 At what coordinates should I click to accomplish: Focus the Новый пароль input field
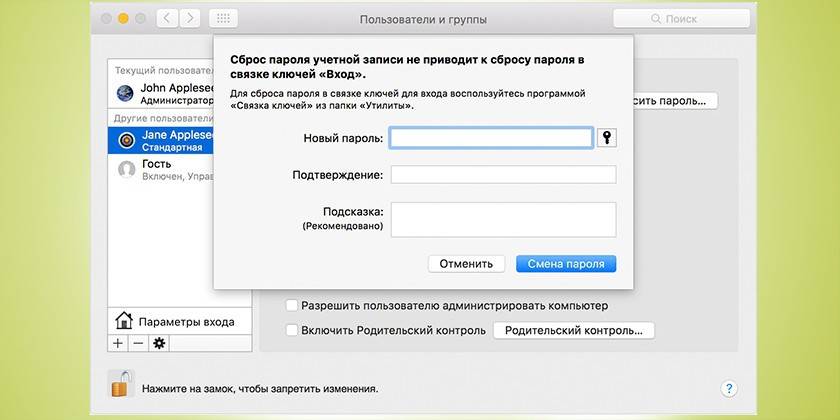(x=491, y=138)
